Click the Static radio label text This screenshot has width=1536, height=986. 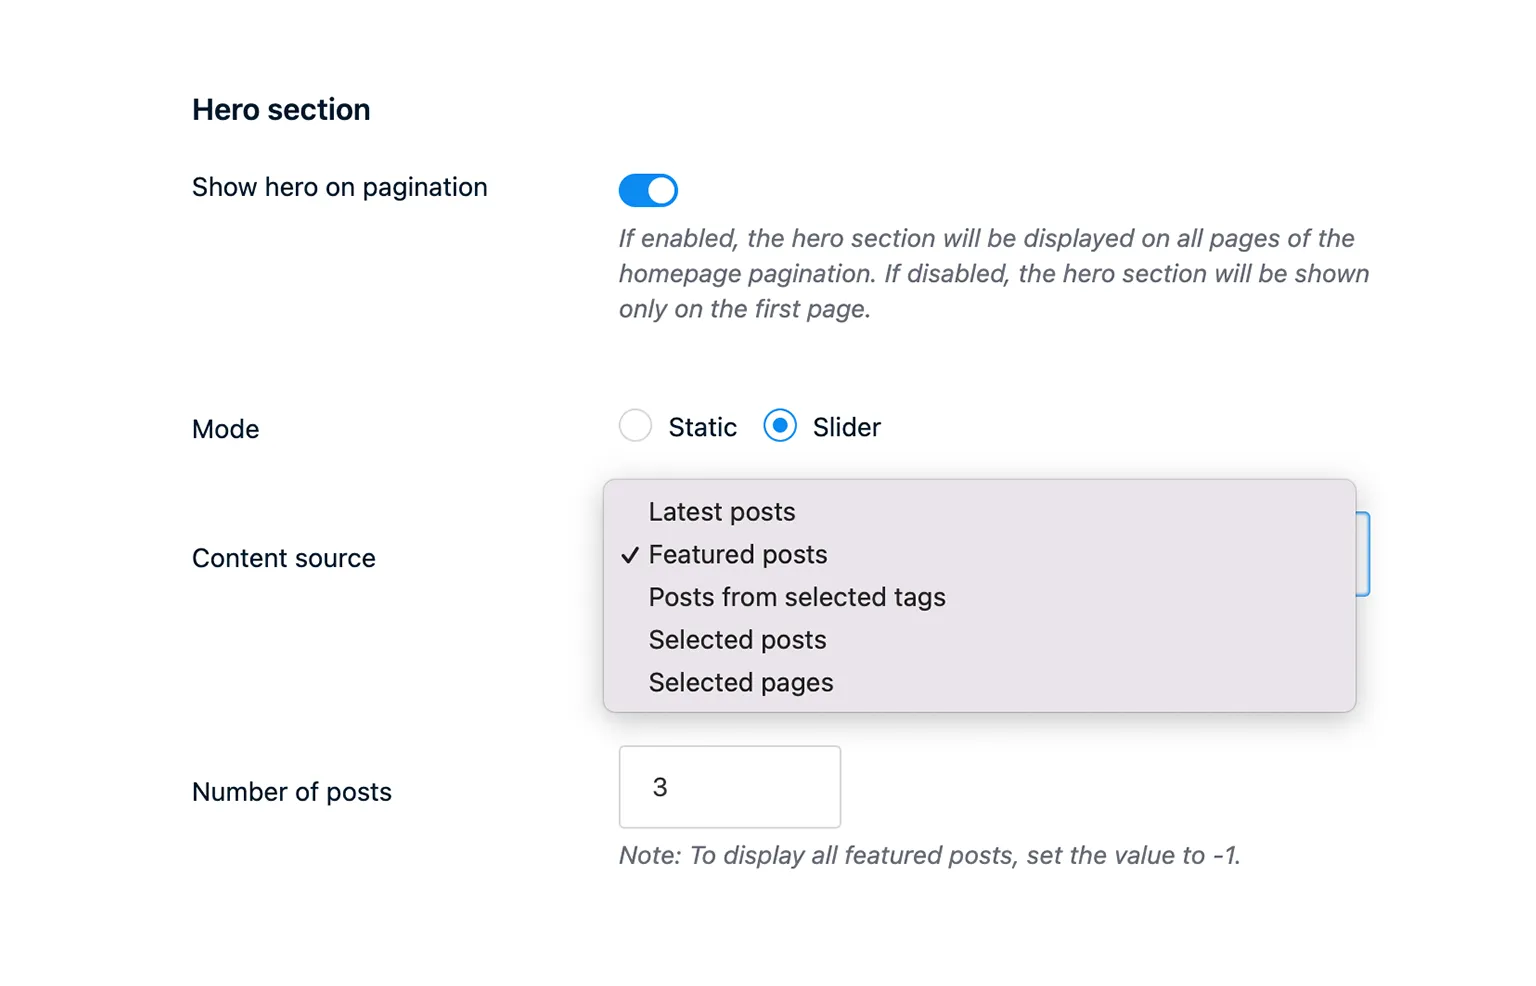[x=703, y=426]
